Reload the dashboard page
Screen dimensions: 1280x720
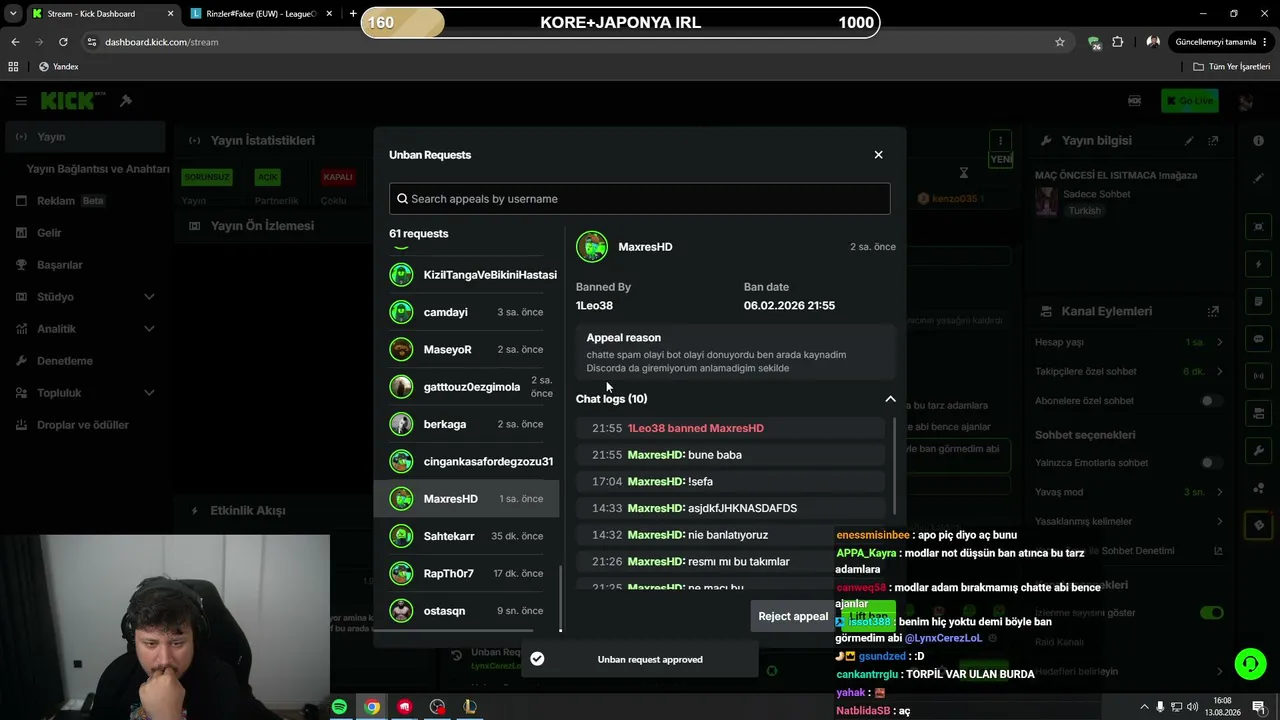(x=63, y=42)
